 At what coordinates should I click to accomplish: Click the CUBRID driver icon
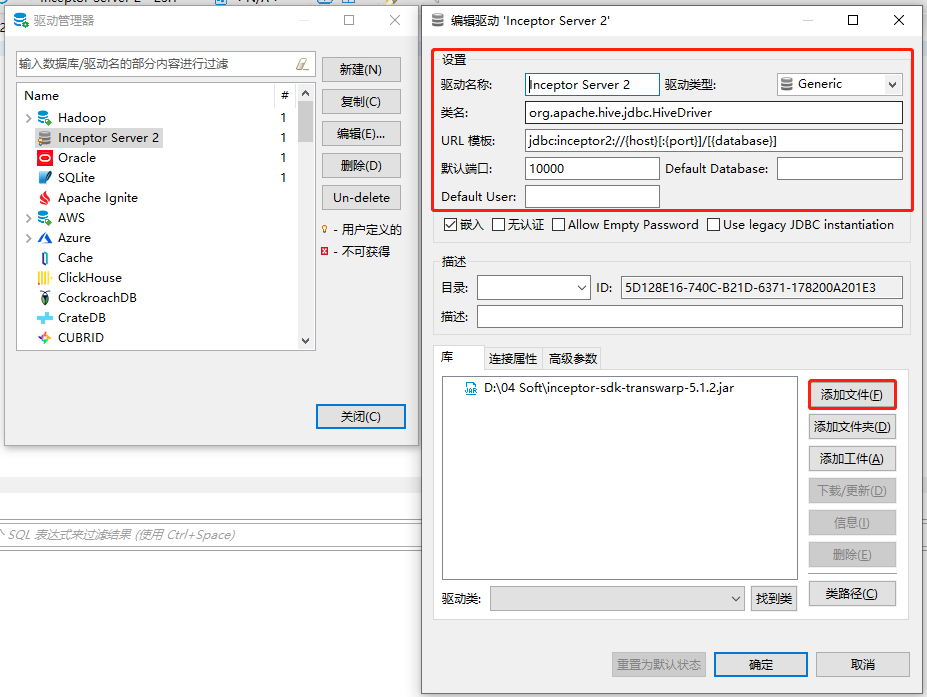coord(44,338)
